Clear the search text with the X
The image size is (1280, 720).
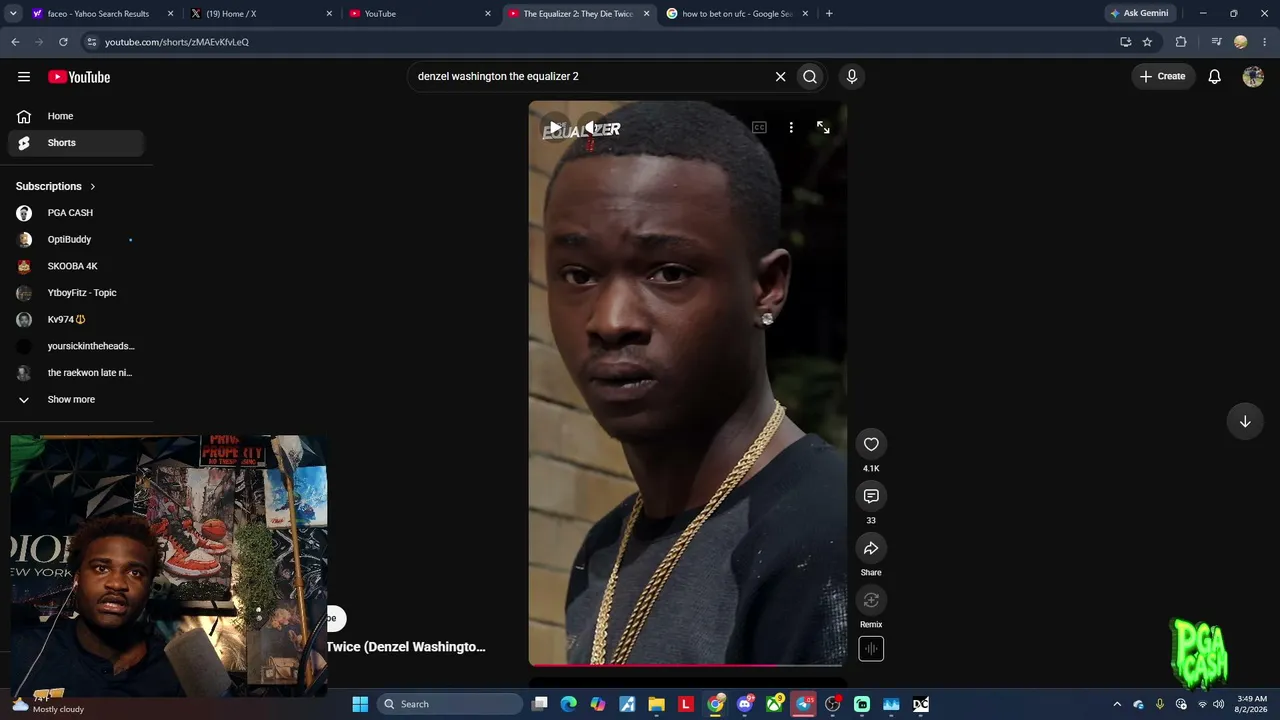tap(780, 76)
